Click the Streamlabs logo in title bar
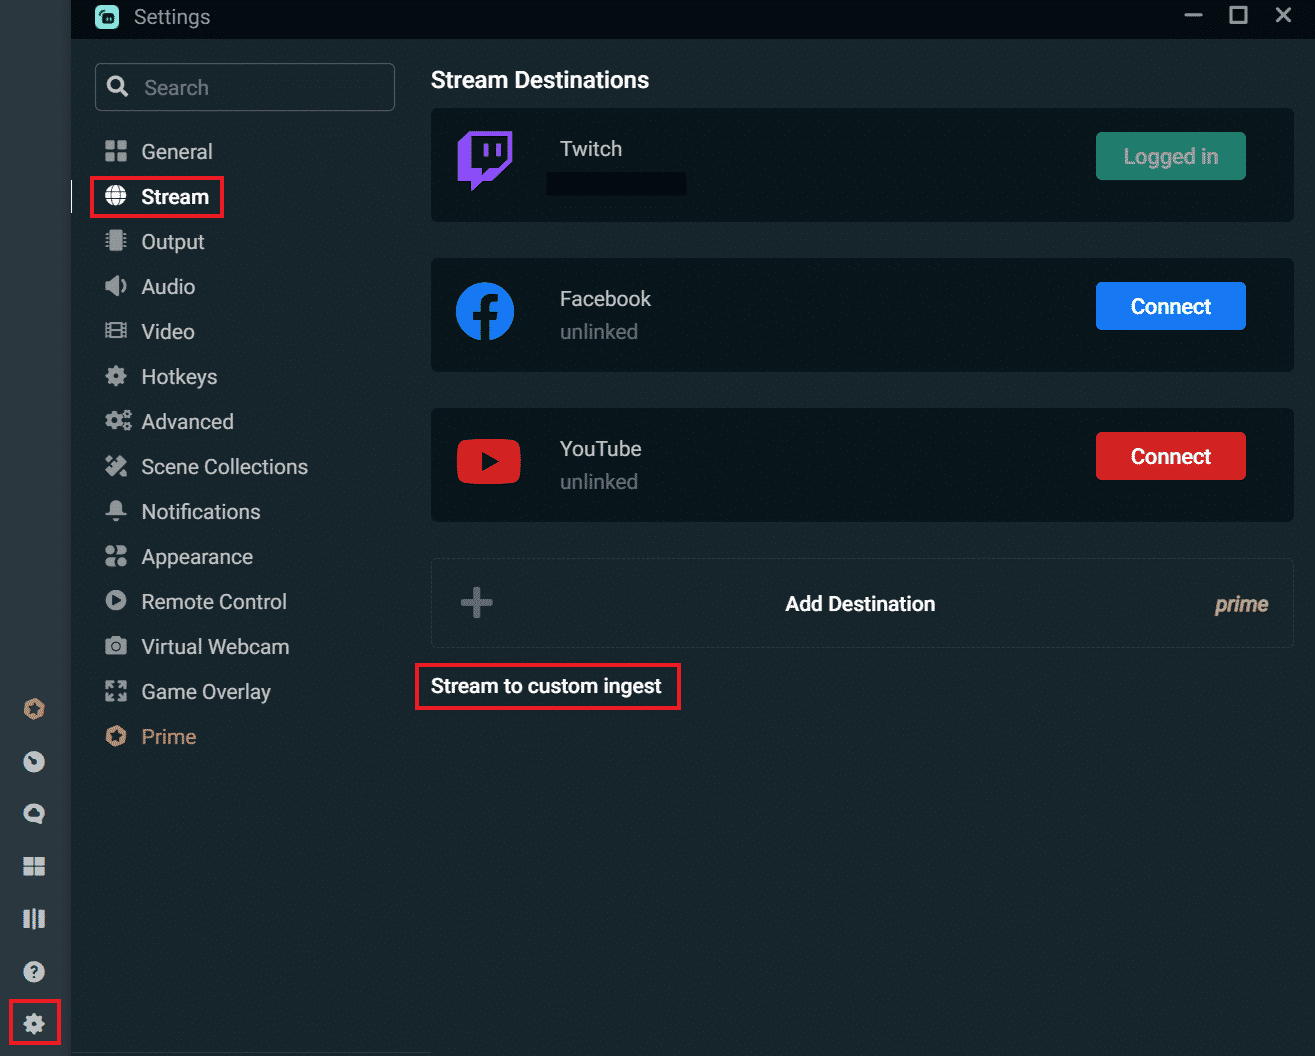1315x1056 pixels. pos(107,17)
